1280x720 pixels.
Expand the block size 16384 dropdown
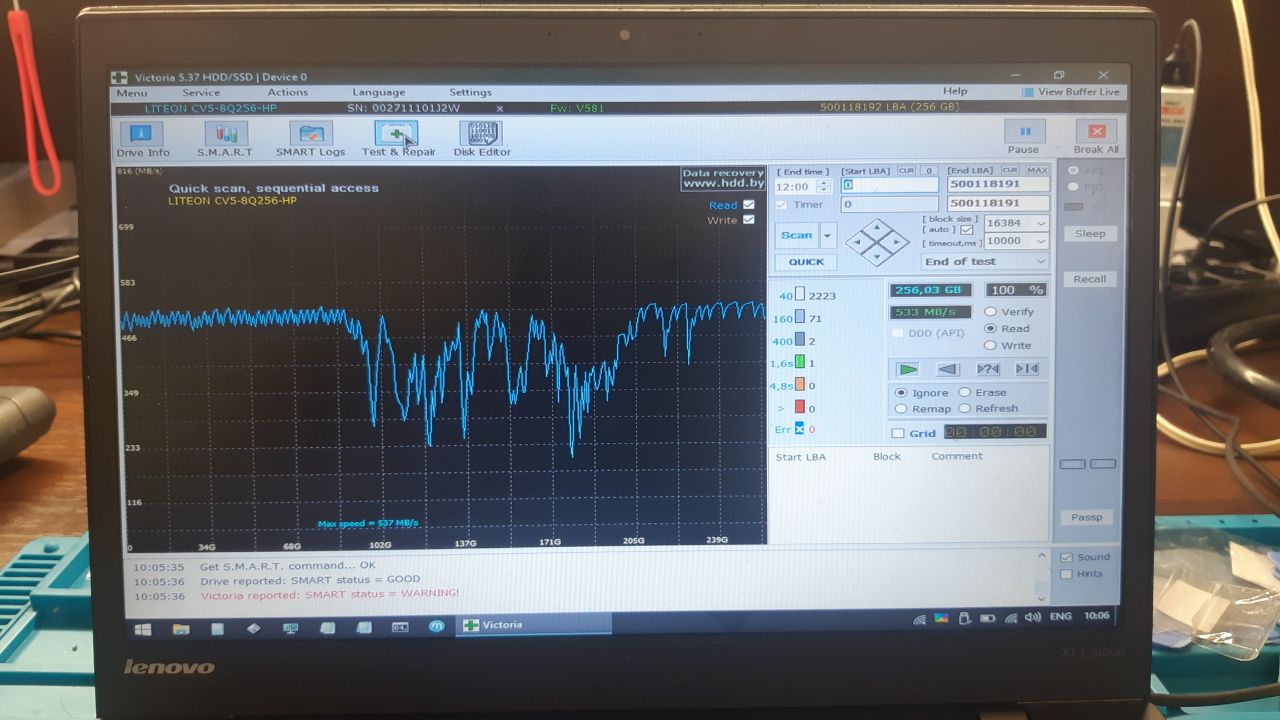(1041, 223)
